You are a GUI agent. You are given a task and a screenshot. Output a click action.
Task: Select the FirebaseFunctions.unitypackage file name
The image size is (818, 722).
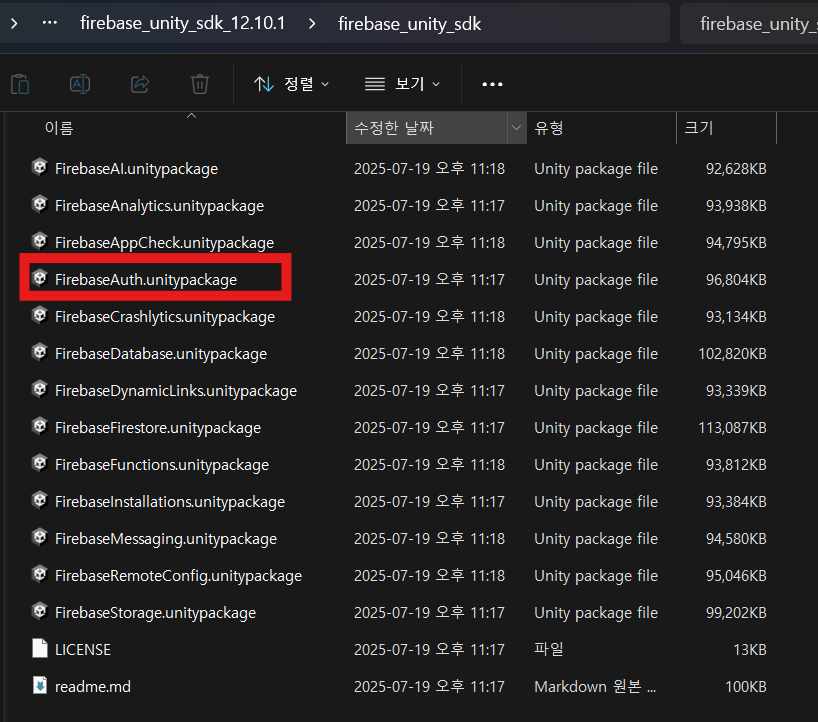point(162,465)
